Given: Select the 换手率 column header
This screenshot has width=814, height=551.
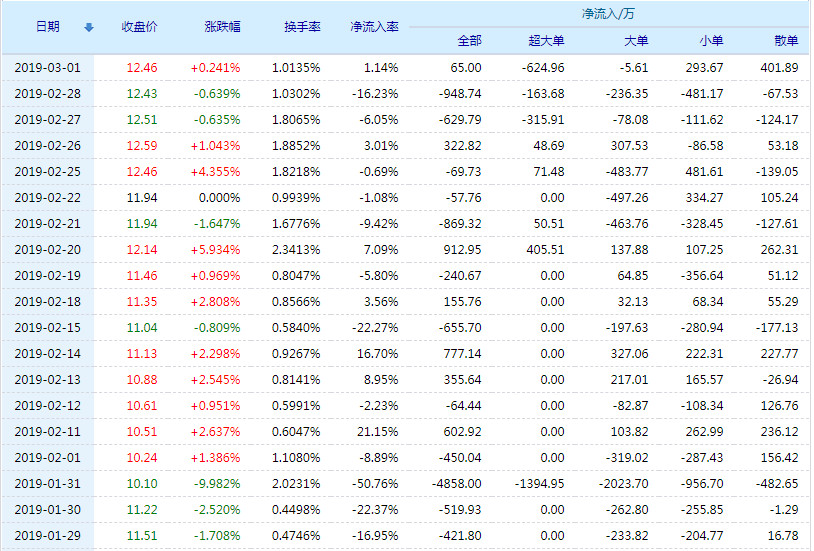Looking at the screenshot, I should (x=301, y=27).
